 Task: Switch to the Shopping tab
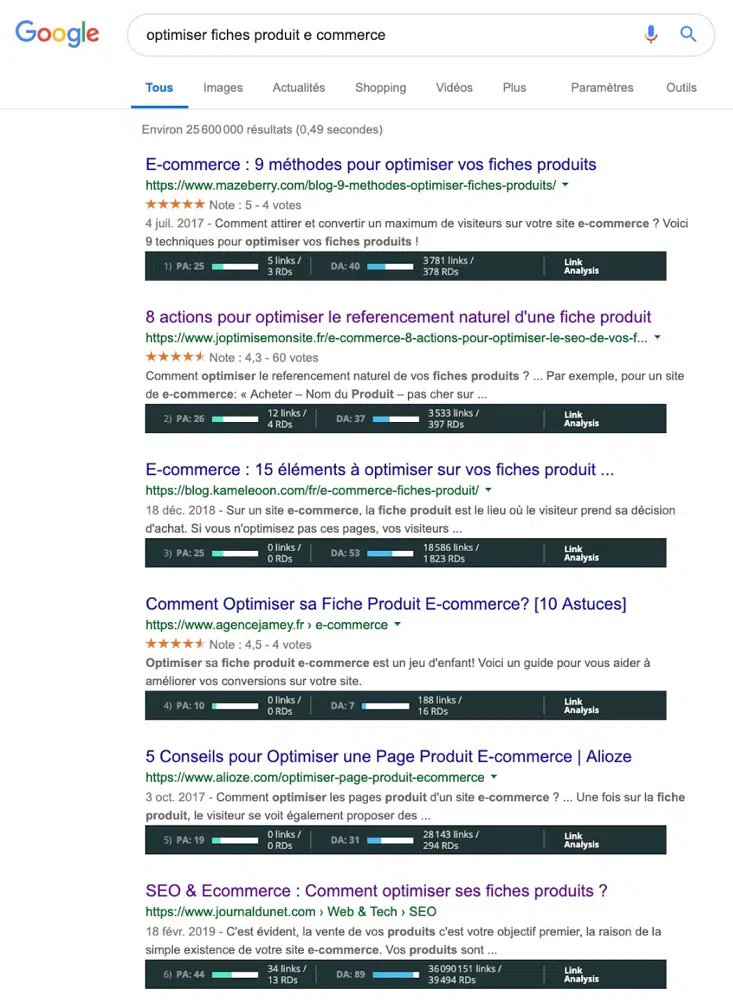coord(381,87)
